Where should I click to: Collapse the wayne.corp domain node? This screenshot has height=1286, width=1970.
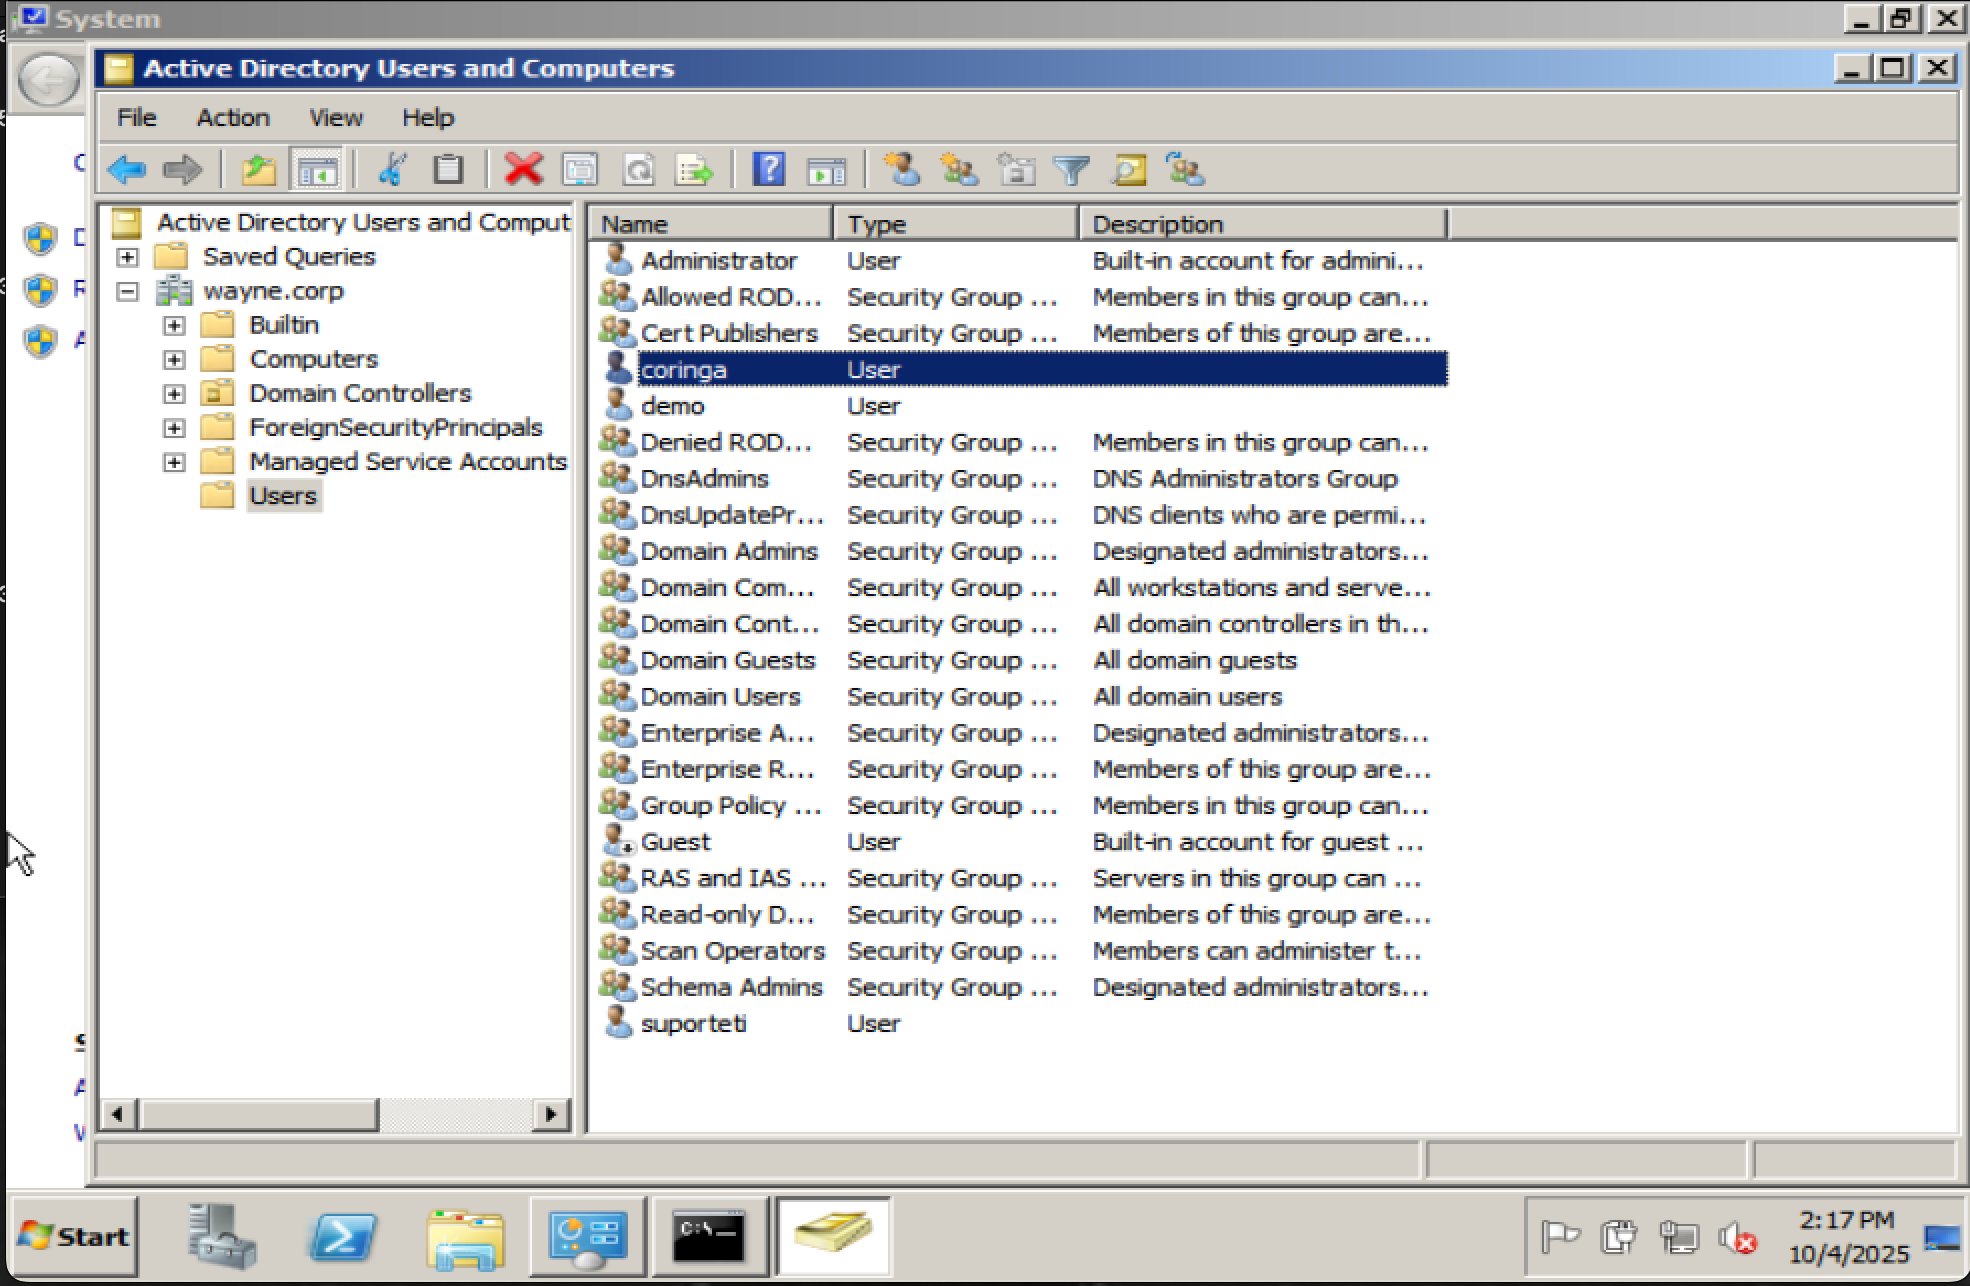[127, 291]
